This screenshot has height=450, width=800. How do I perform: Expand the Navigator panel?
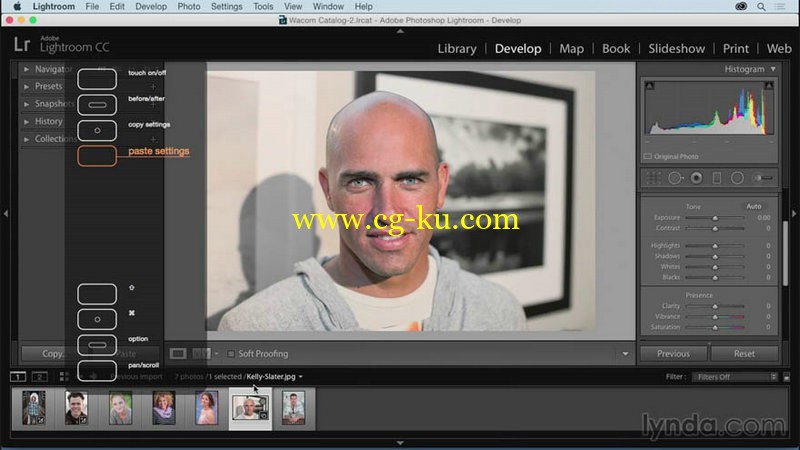27,69
